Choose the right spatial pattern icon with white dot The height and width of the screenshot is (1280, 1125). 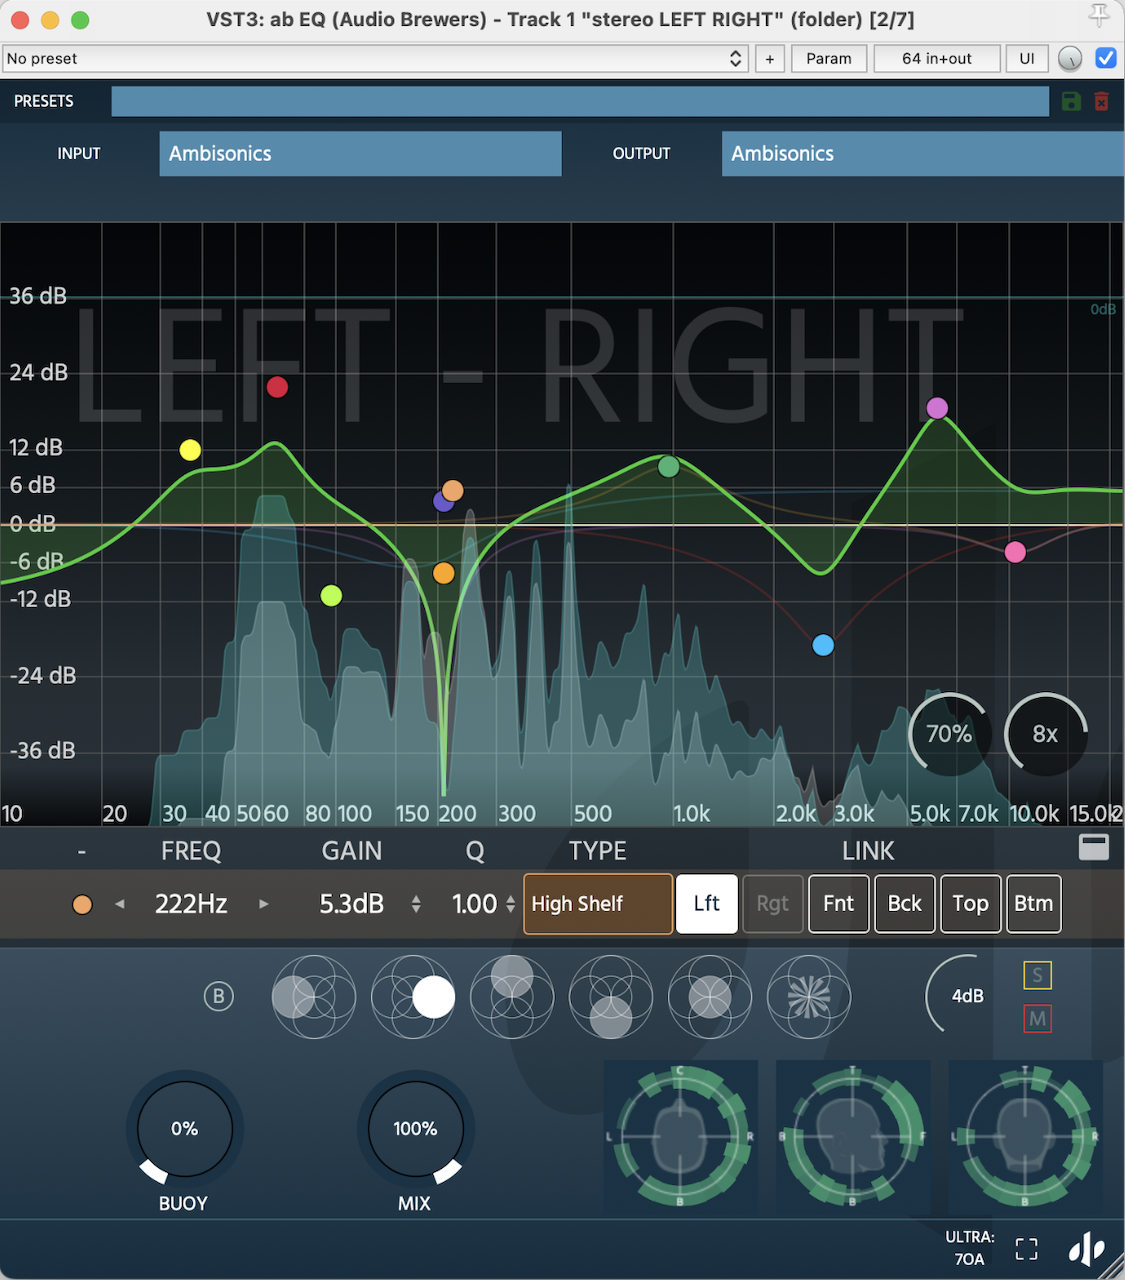(413, 997)
